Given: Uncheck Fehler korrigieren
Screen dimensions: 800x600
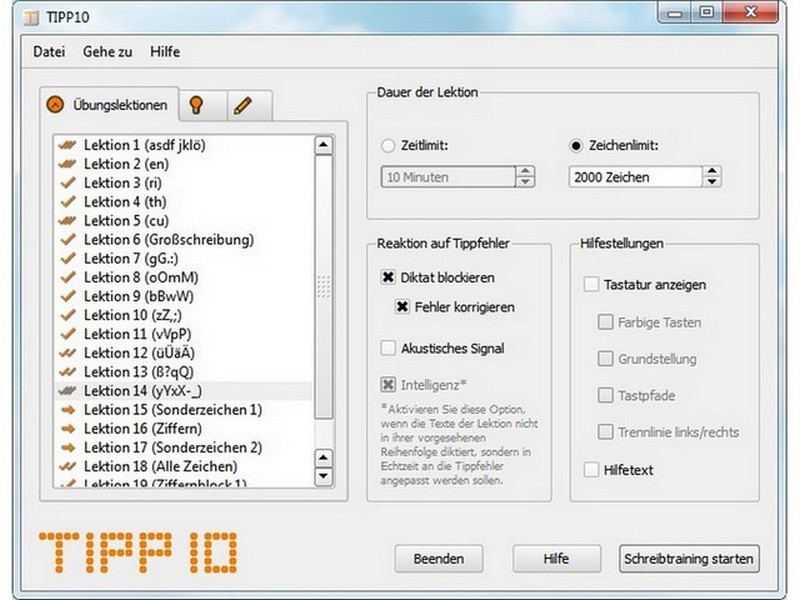Looking at the screenshot, I should pos(402,307).
